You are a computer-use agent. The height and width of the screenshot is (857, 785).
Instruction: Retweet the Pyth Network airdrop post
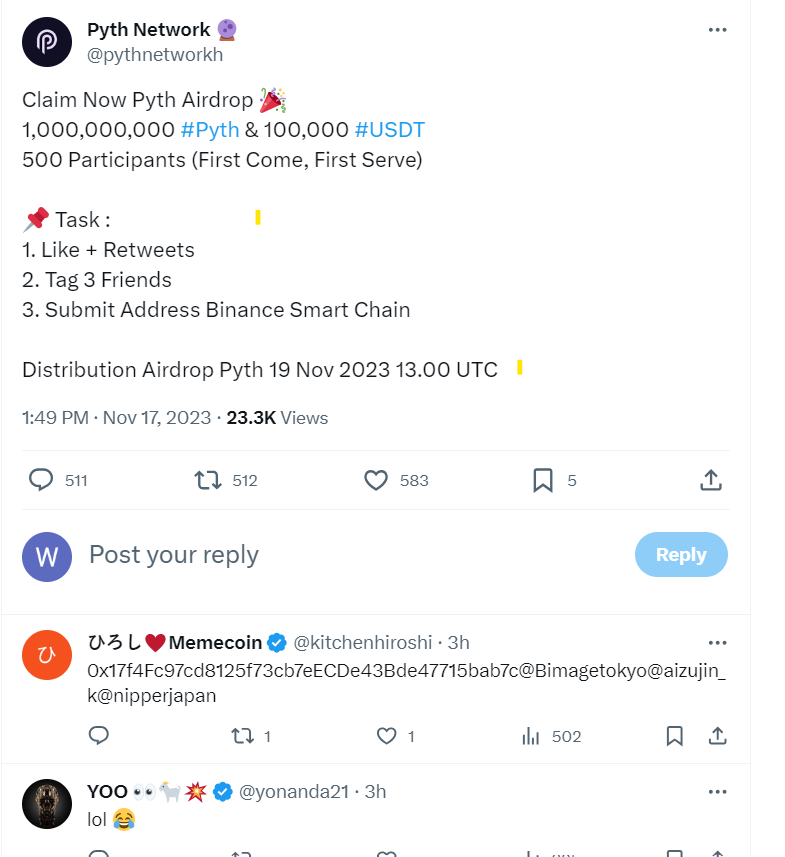point(208,481)
